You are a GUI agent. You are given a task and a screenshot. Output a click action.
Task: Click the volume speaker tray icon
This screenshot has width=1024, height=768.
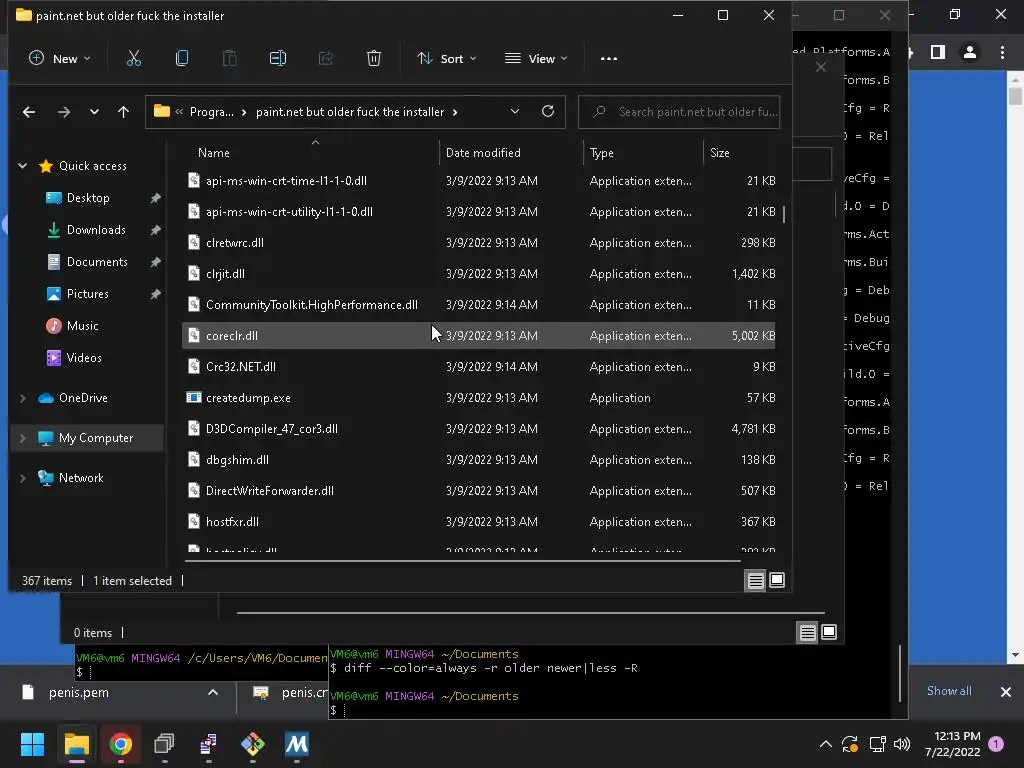tap(902, 744)
